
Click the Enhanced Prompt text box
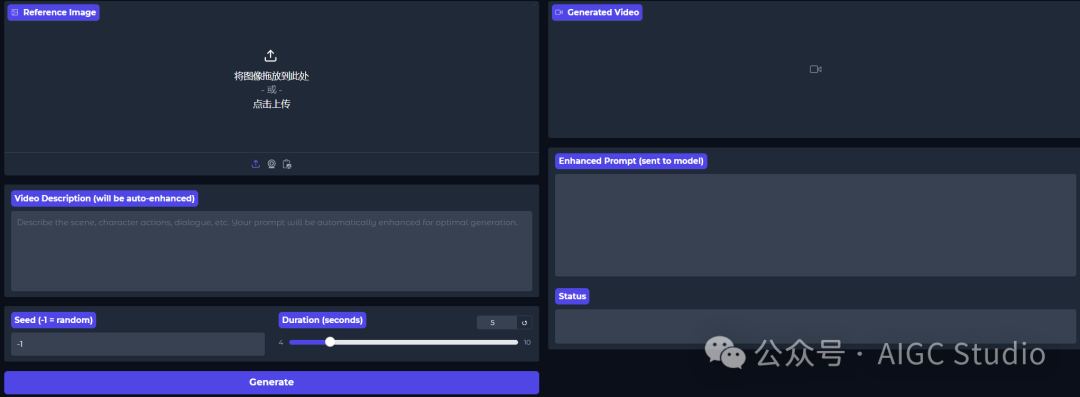click(x=816, y=225)
